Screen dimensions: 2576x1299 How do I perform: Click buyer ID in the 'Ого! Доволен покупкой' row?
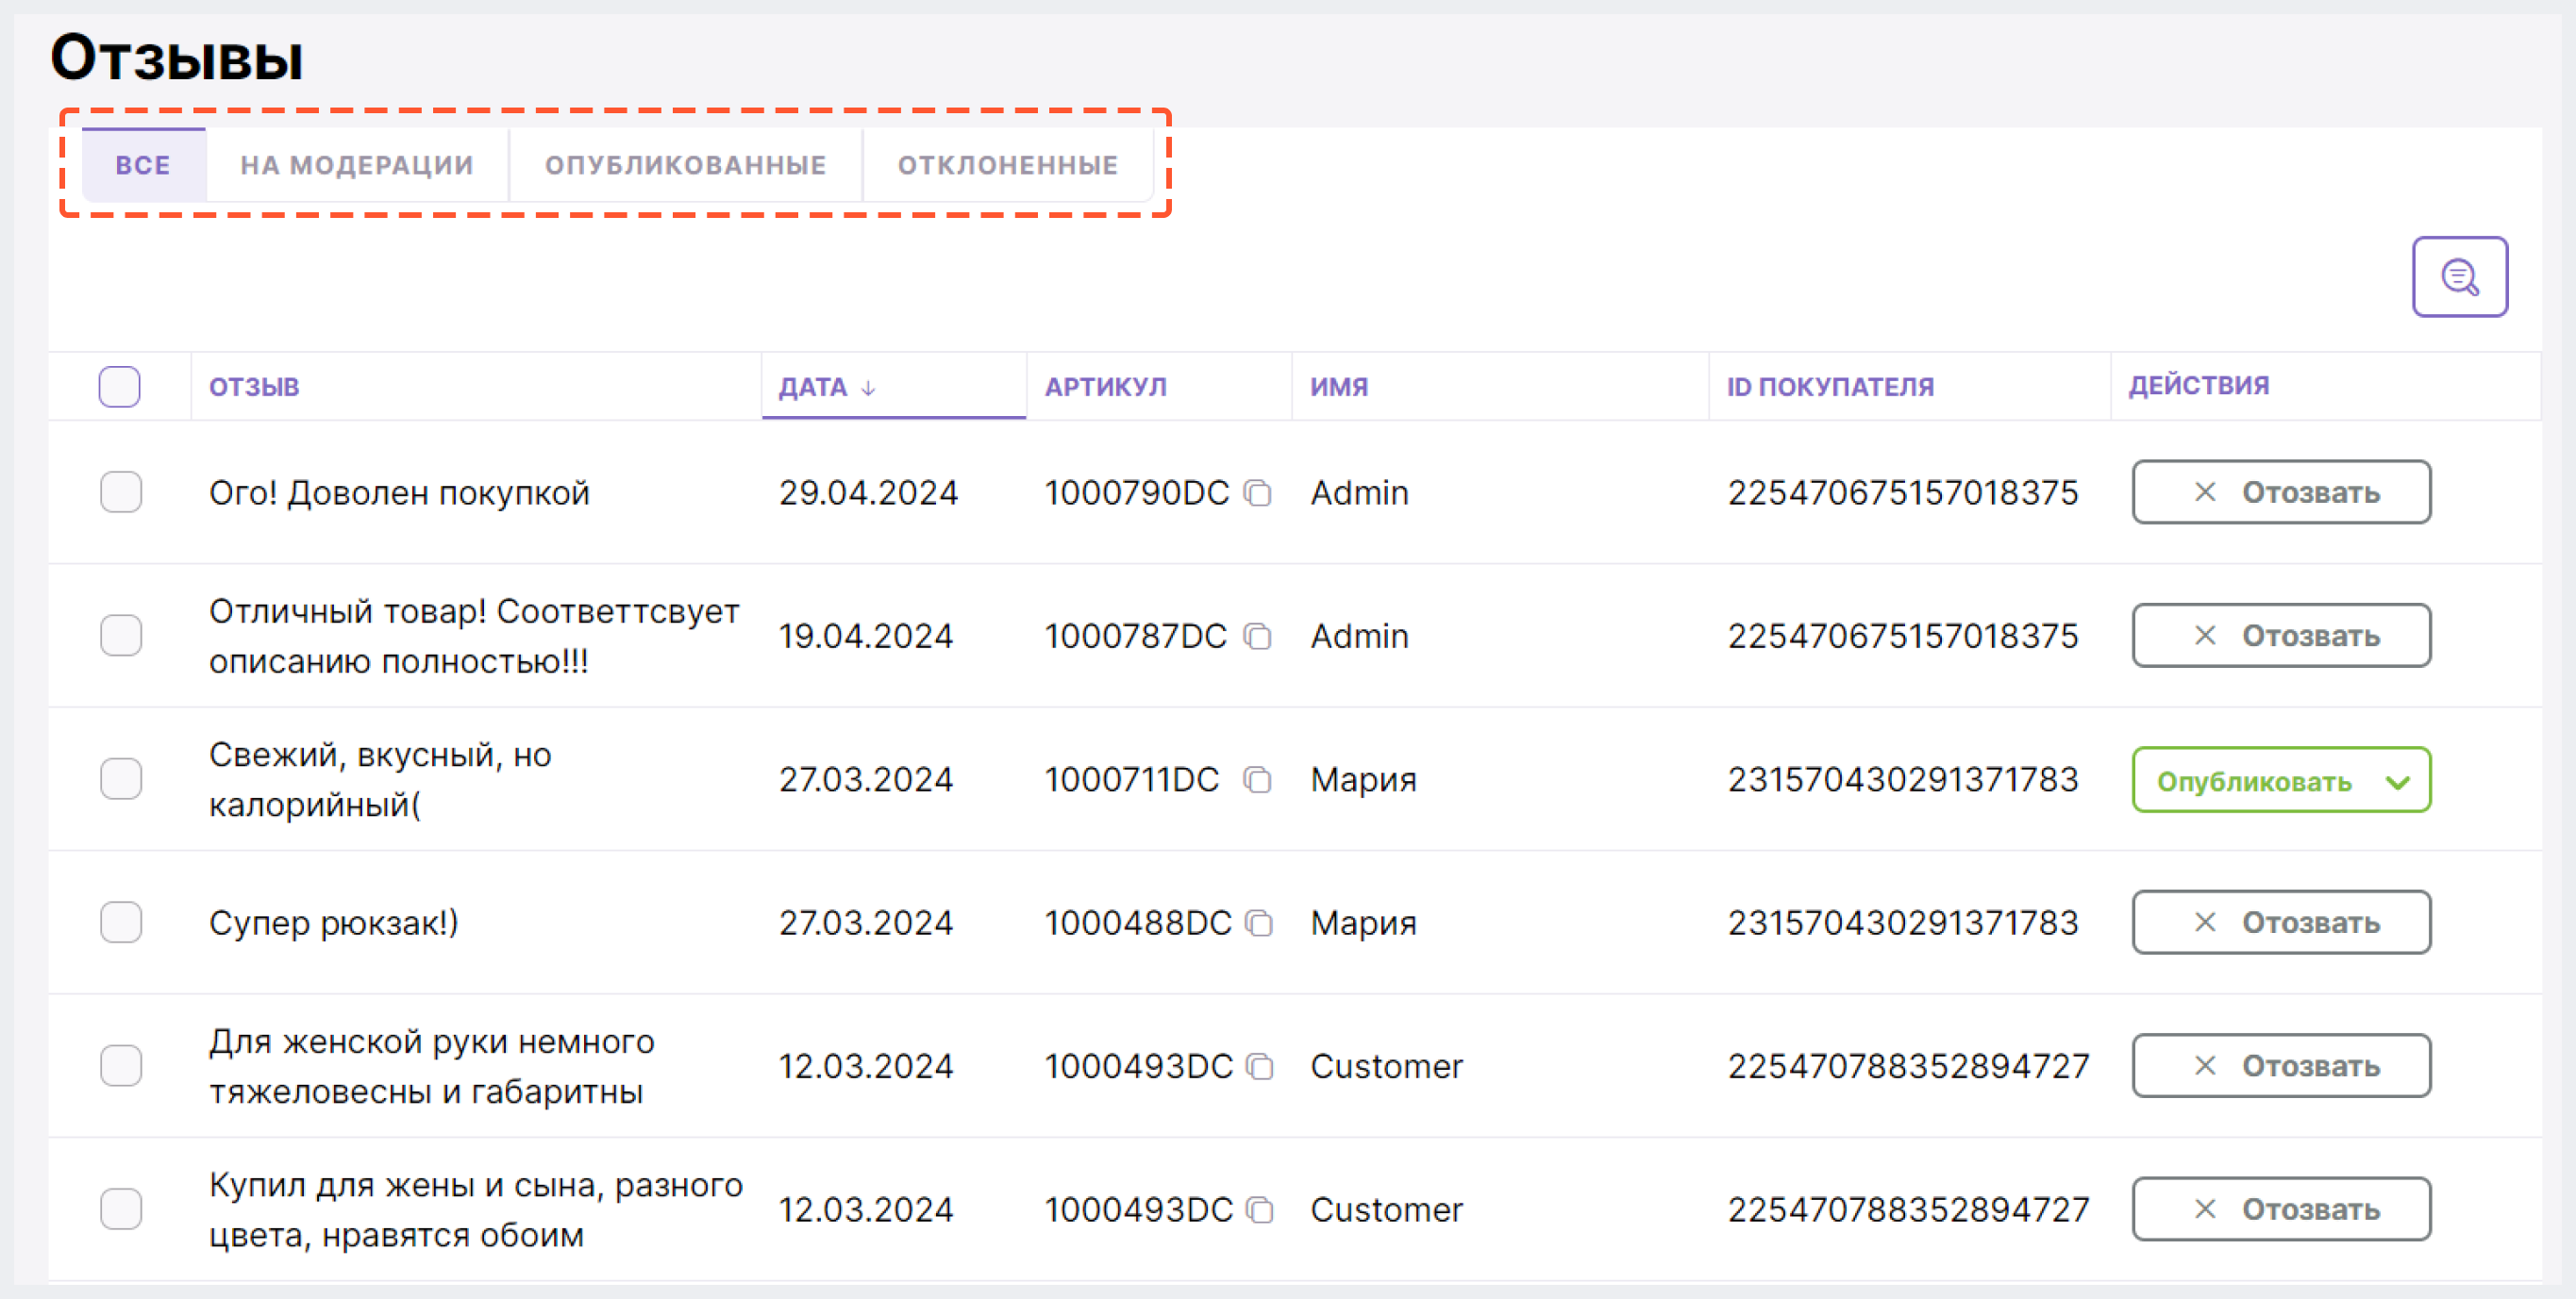pyautogui.click(x=1903, y=493)
